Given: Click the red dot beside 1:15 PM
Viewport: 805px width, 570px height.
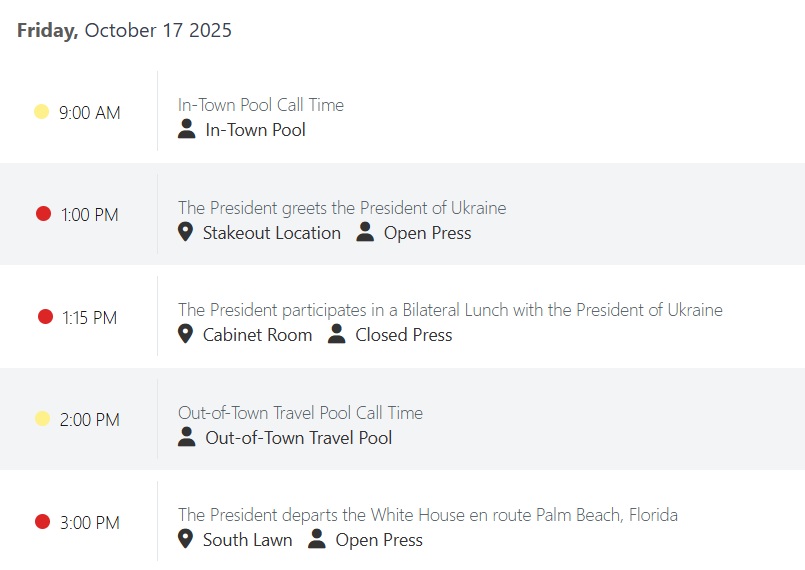Looking at the screenshot, I should tap(45, 317).
